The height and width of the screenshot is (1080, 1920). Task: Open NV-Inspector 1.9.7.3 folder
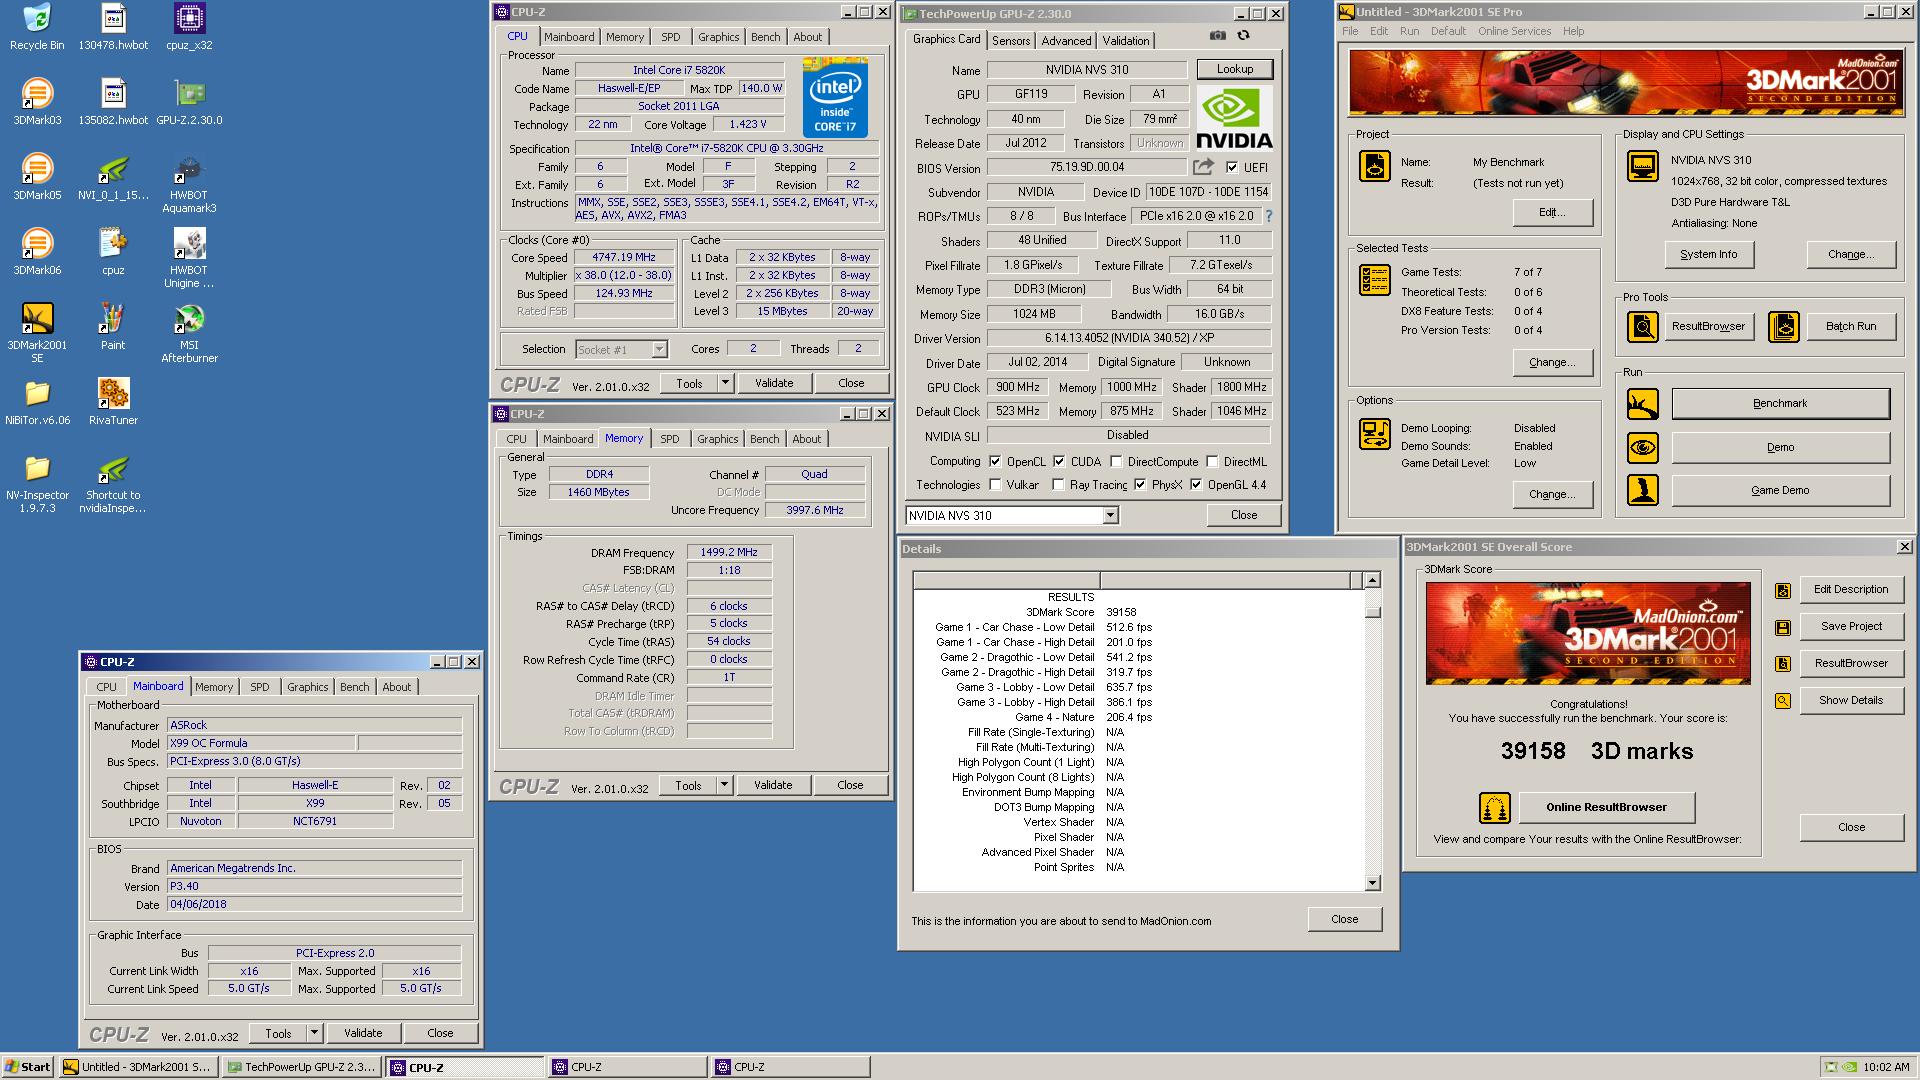coord(37,484)
